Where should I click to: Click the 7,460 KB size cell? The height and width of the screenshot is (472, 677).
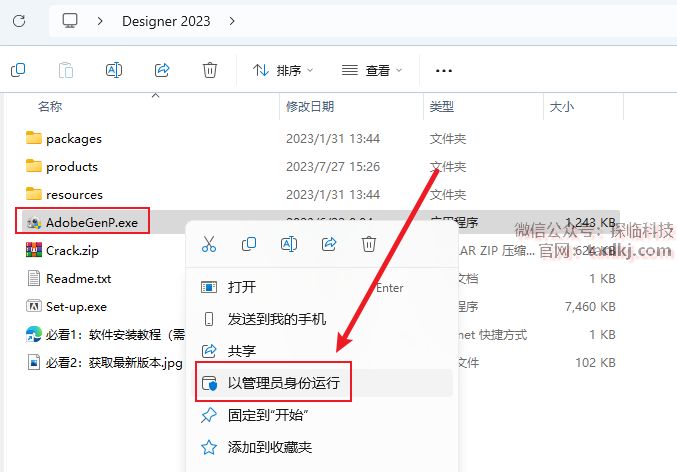(x=590, y=307)
